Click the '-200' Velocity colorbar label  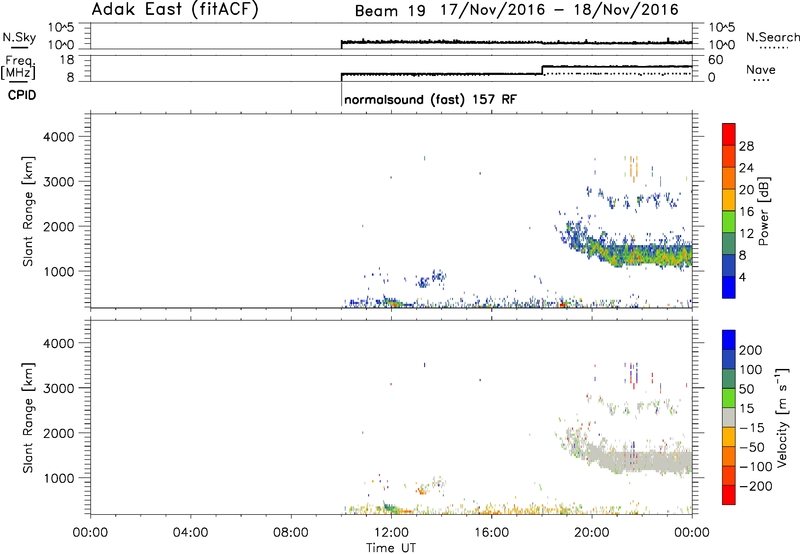coord(754,486)
